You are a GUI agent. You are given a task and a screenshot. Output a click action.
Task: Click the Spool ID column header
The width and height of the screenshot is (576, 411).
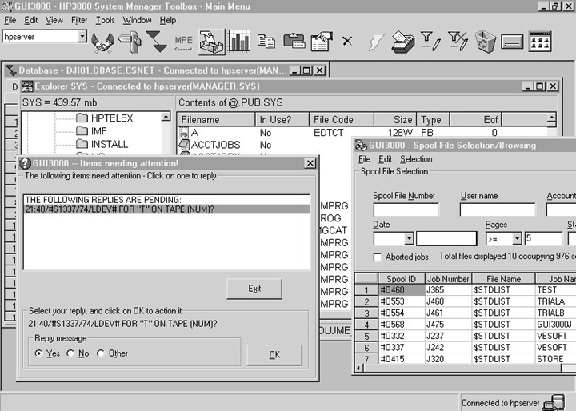402,279
